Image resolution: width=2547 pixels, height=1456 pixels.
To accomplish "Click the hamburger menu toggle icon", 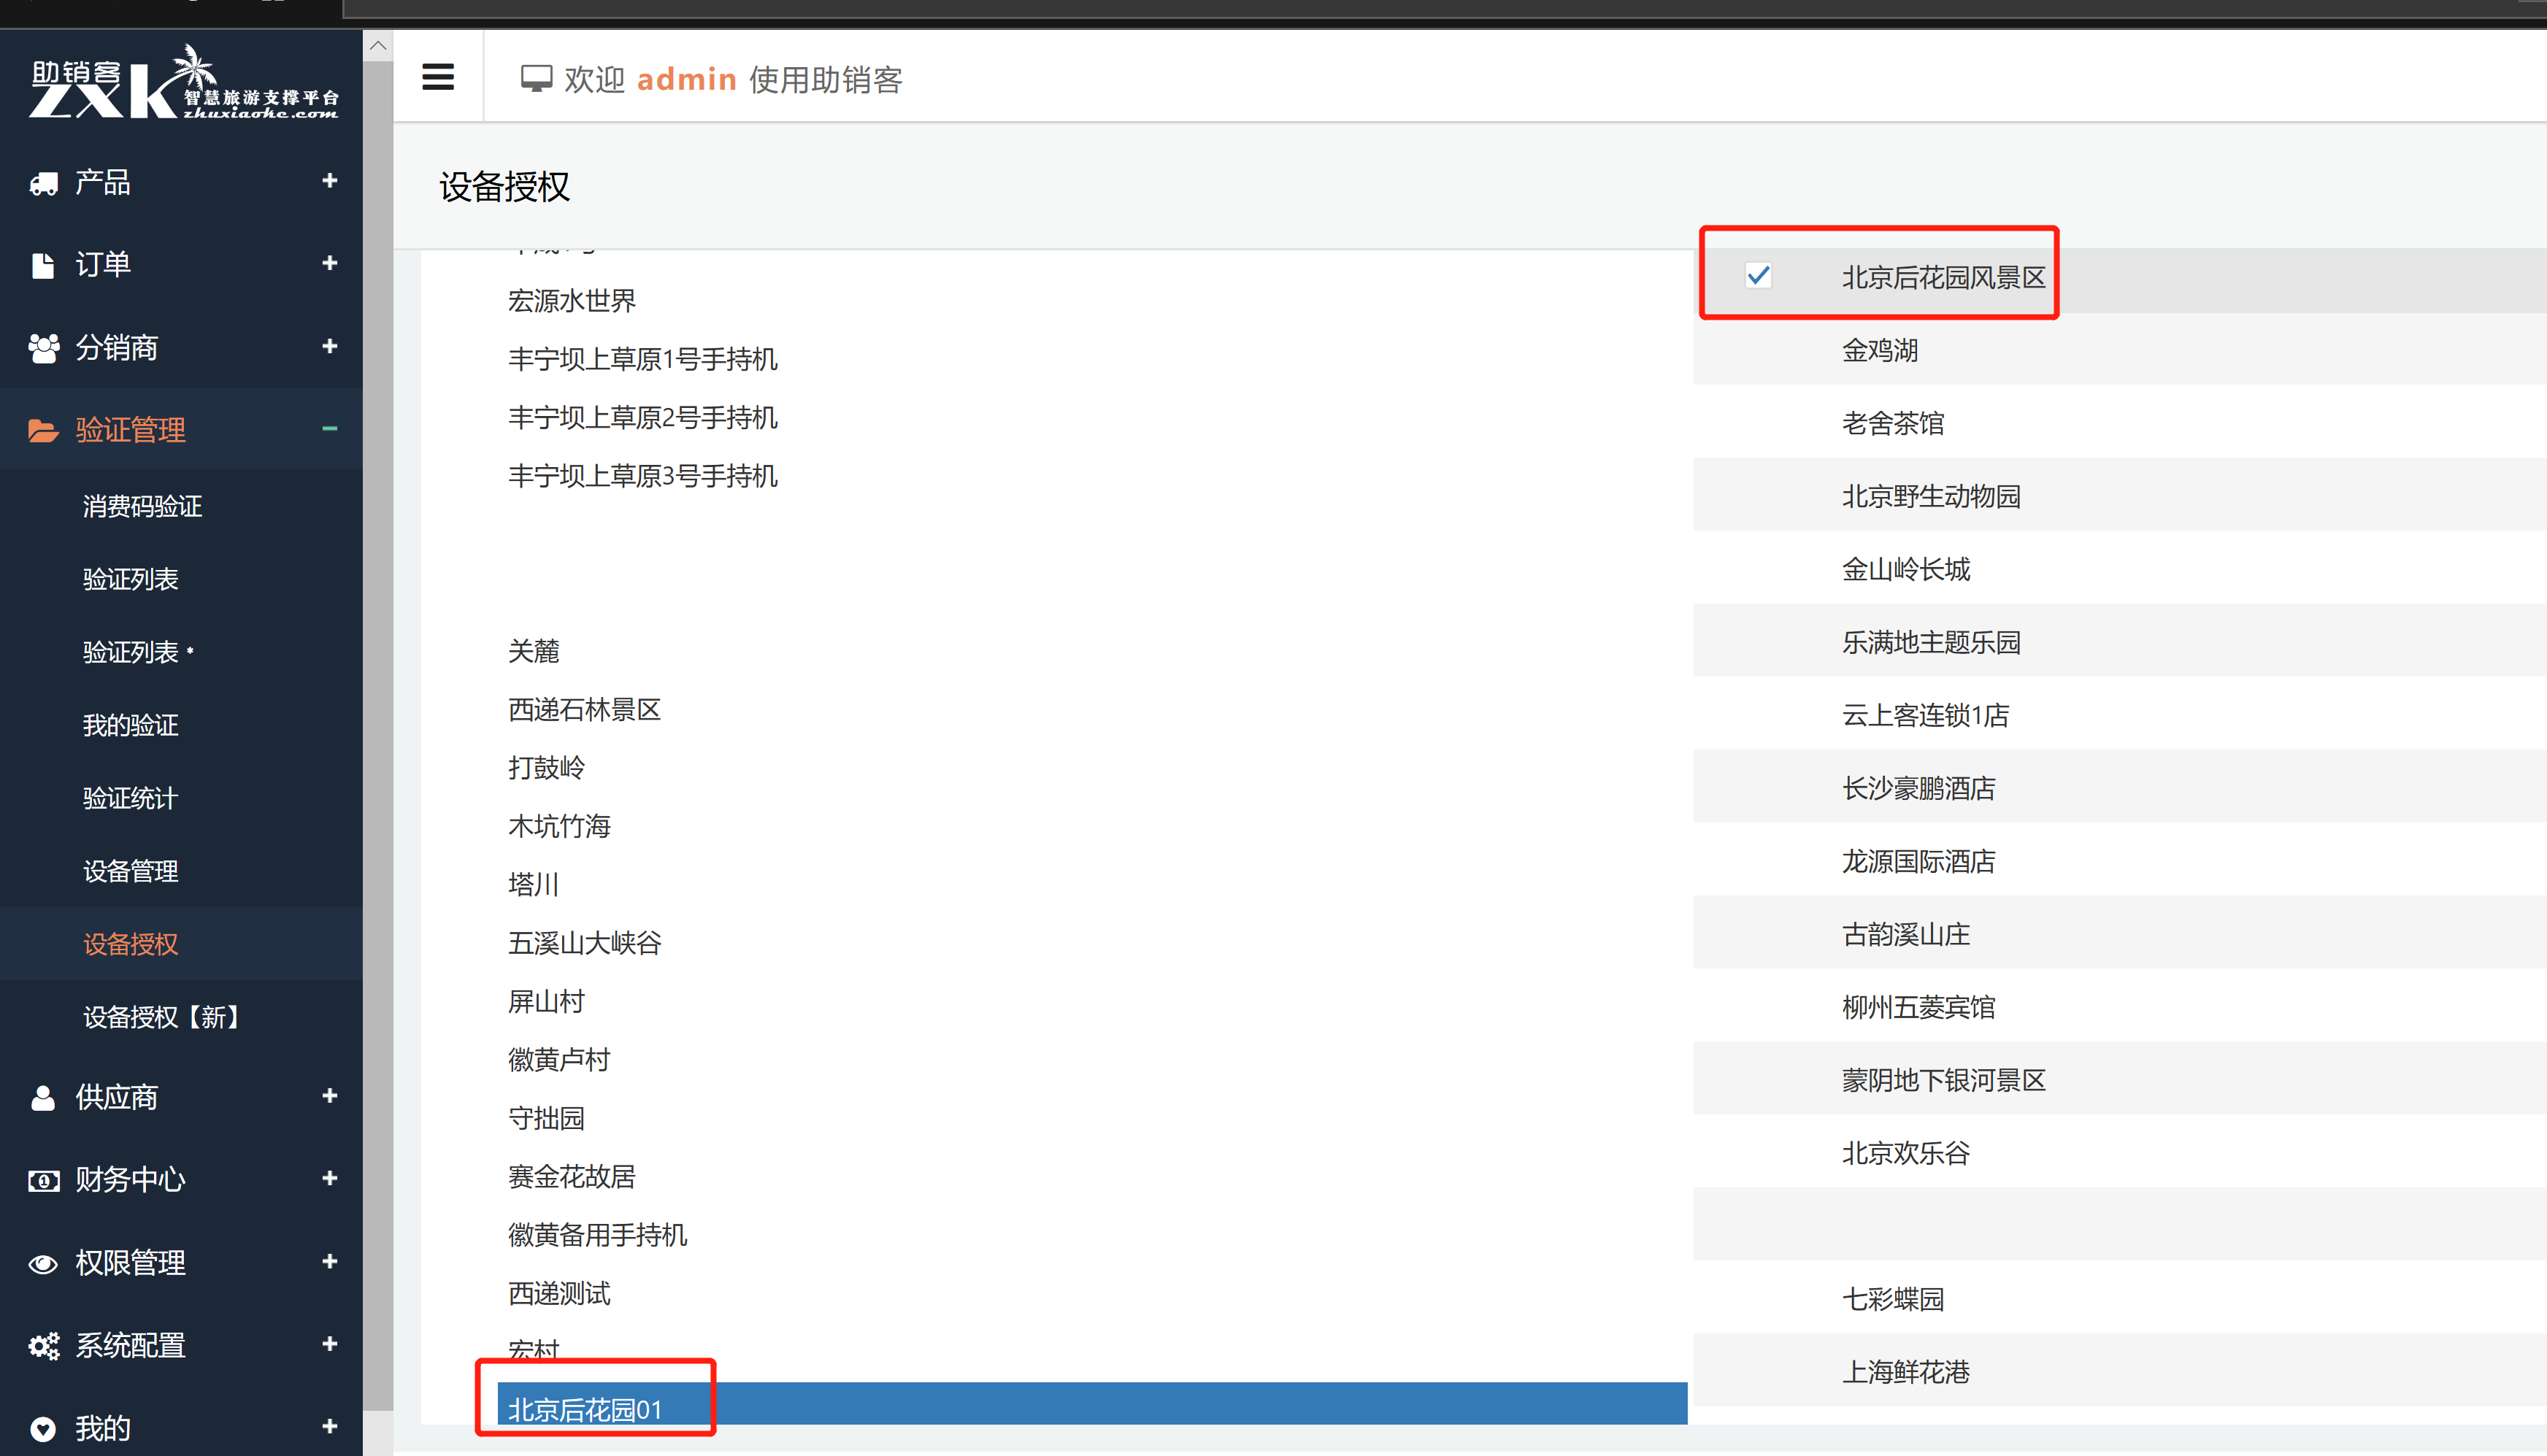I will pyautogui.click(x=438, y=77).
